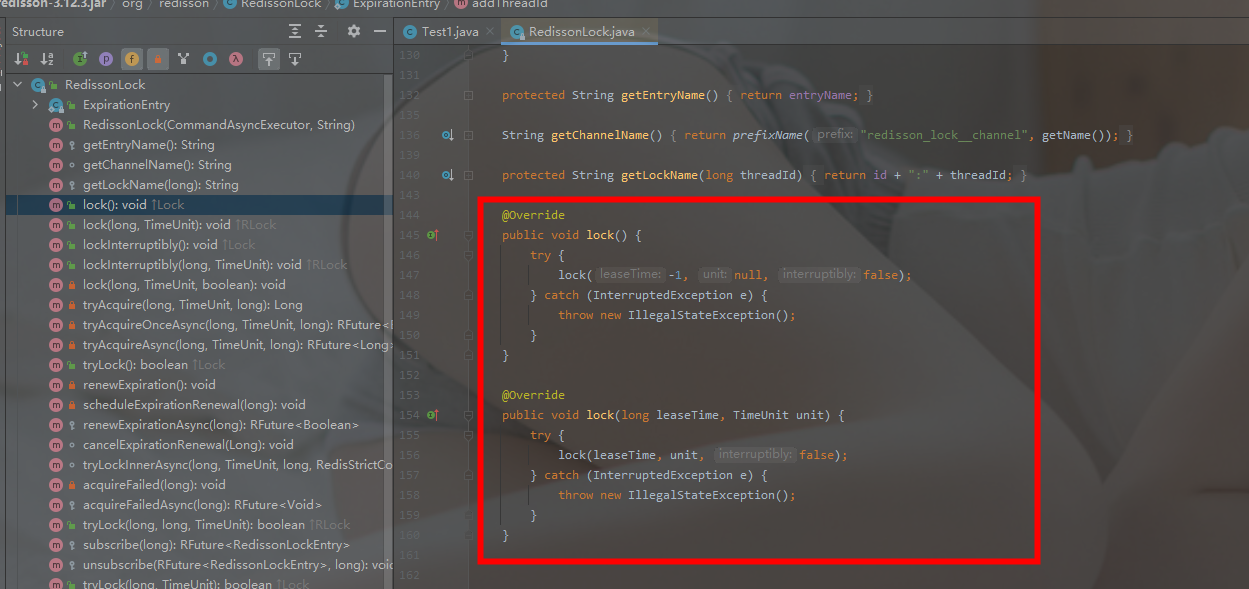
Task: Open Structure panel gear settings
Action: [x=353, y=31]
